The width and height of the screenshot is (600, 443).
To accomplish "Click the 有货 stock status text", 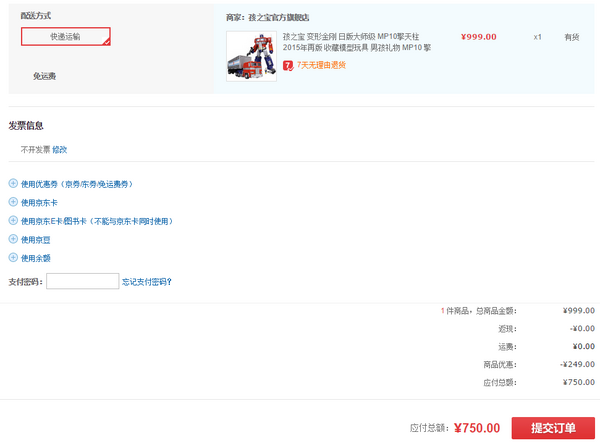I will point(572,37).
